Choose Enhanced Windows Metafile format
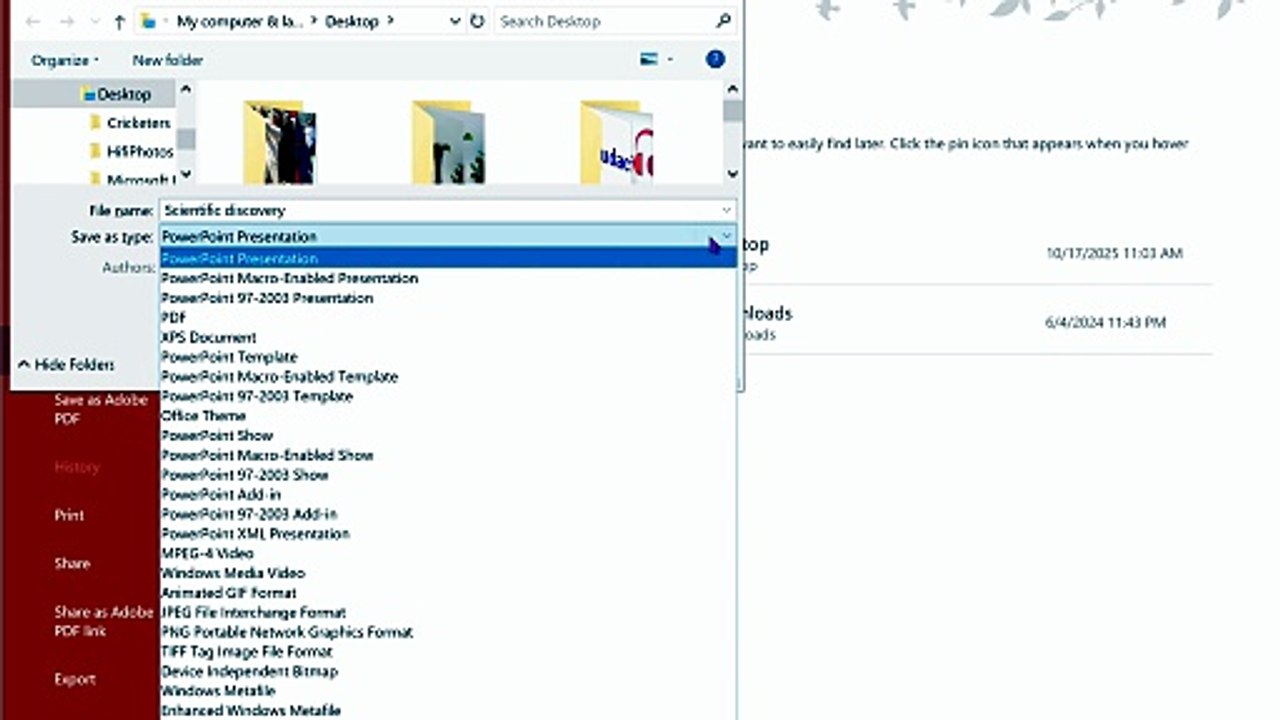Screen dimensions: 1280x720 (x=448, y=710)
